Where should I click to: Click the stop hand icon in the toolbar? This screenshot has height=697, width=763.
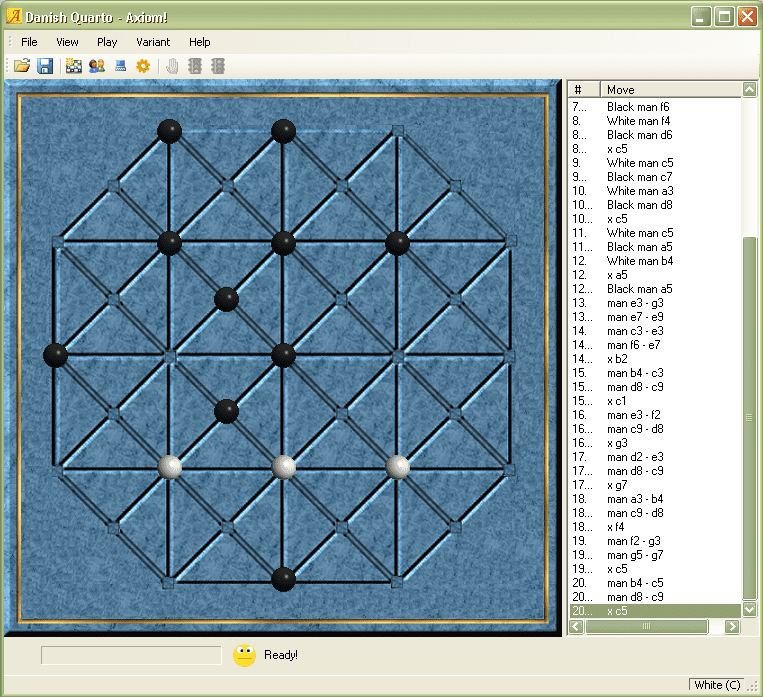pyautogui.click(x=172, y=66)
